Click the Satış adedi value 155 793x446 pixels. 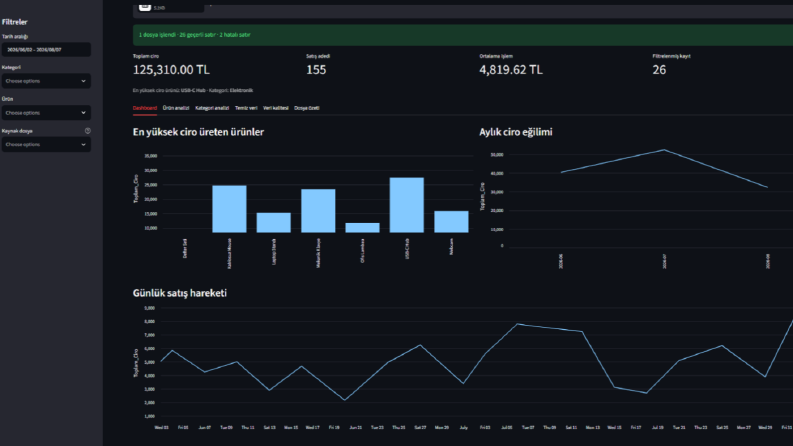(316, 70)
